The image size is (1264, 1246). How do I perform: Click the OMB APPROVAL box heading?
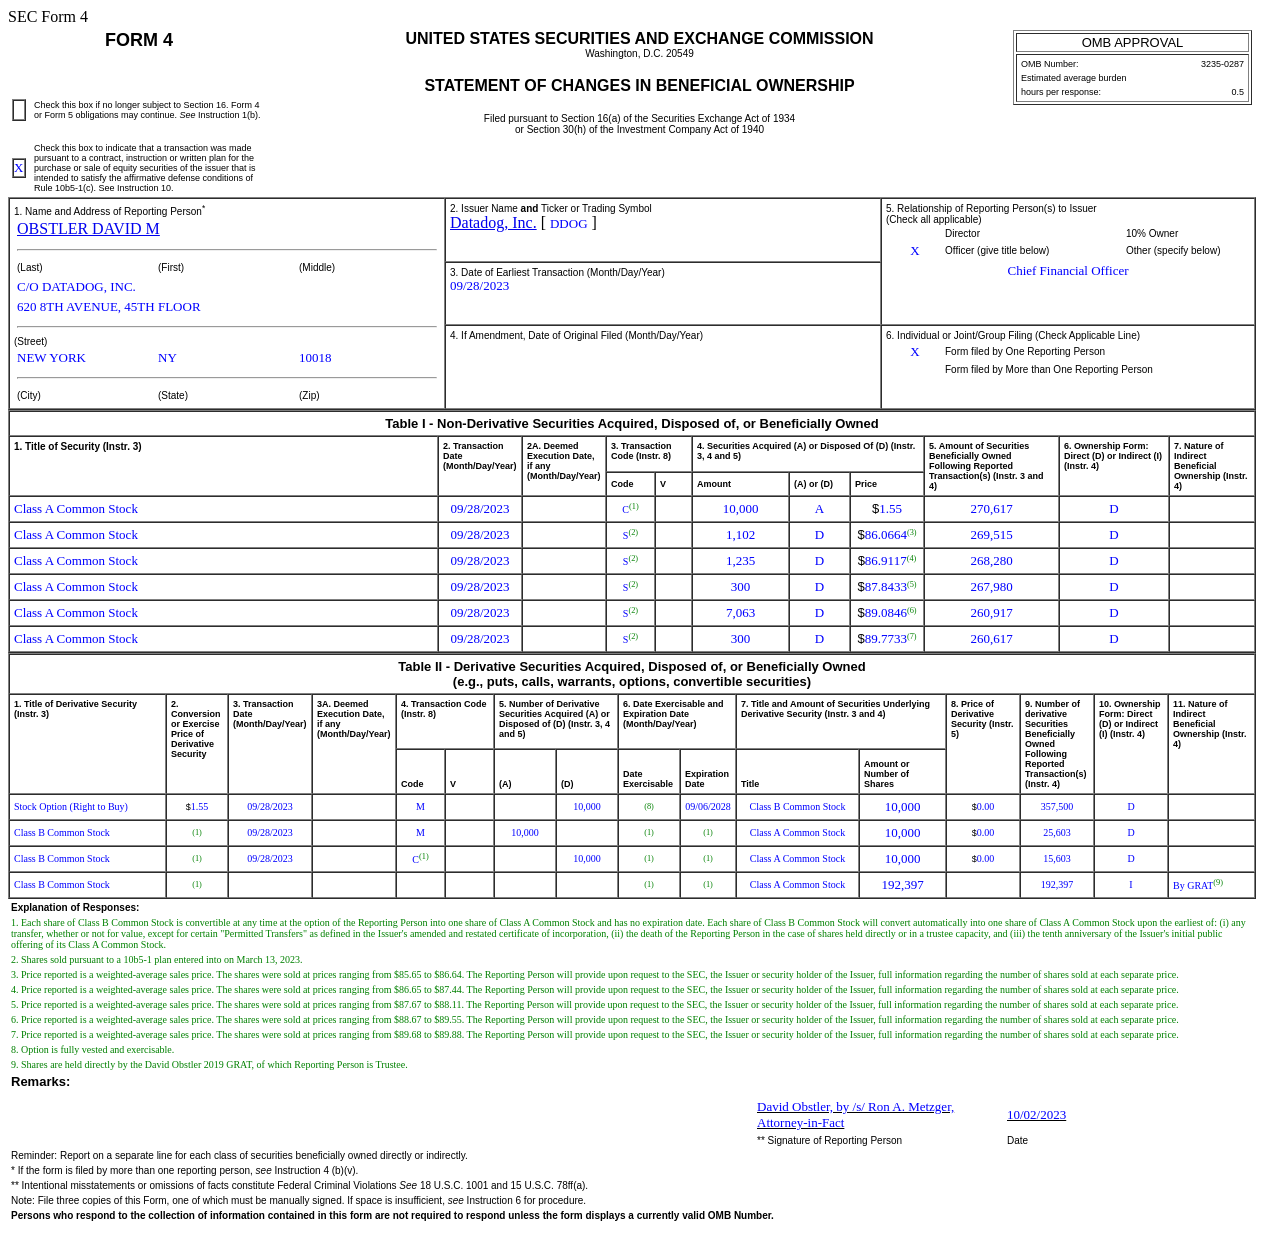click(1132, 43)
